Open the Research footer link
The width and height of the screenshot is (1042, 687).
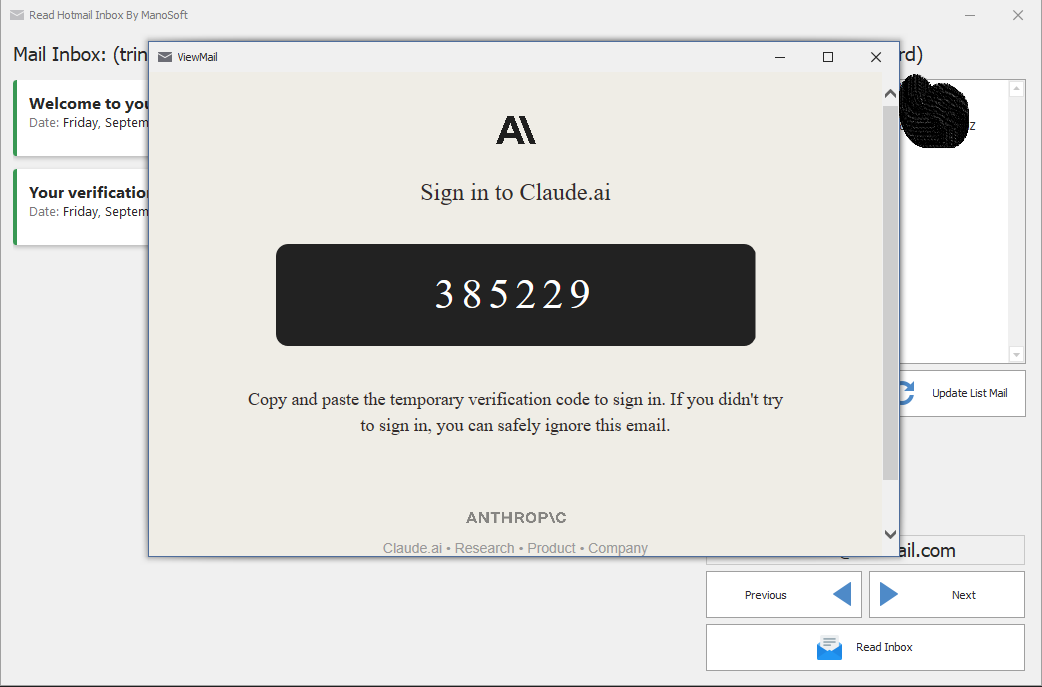pyautogui.click(x=484, y=548)
